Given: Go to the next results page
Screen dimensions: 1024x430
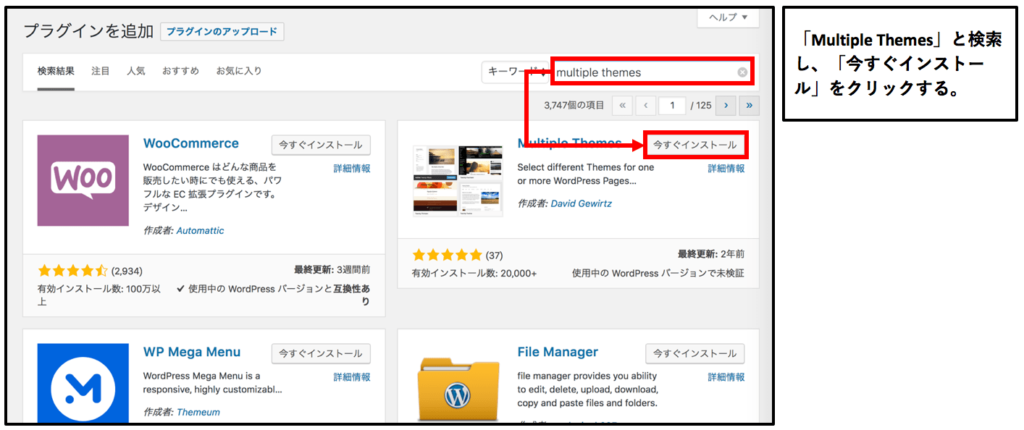Looking at the screenshot, I should [x=726, y=105].
